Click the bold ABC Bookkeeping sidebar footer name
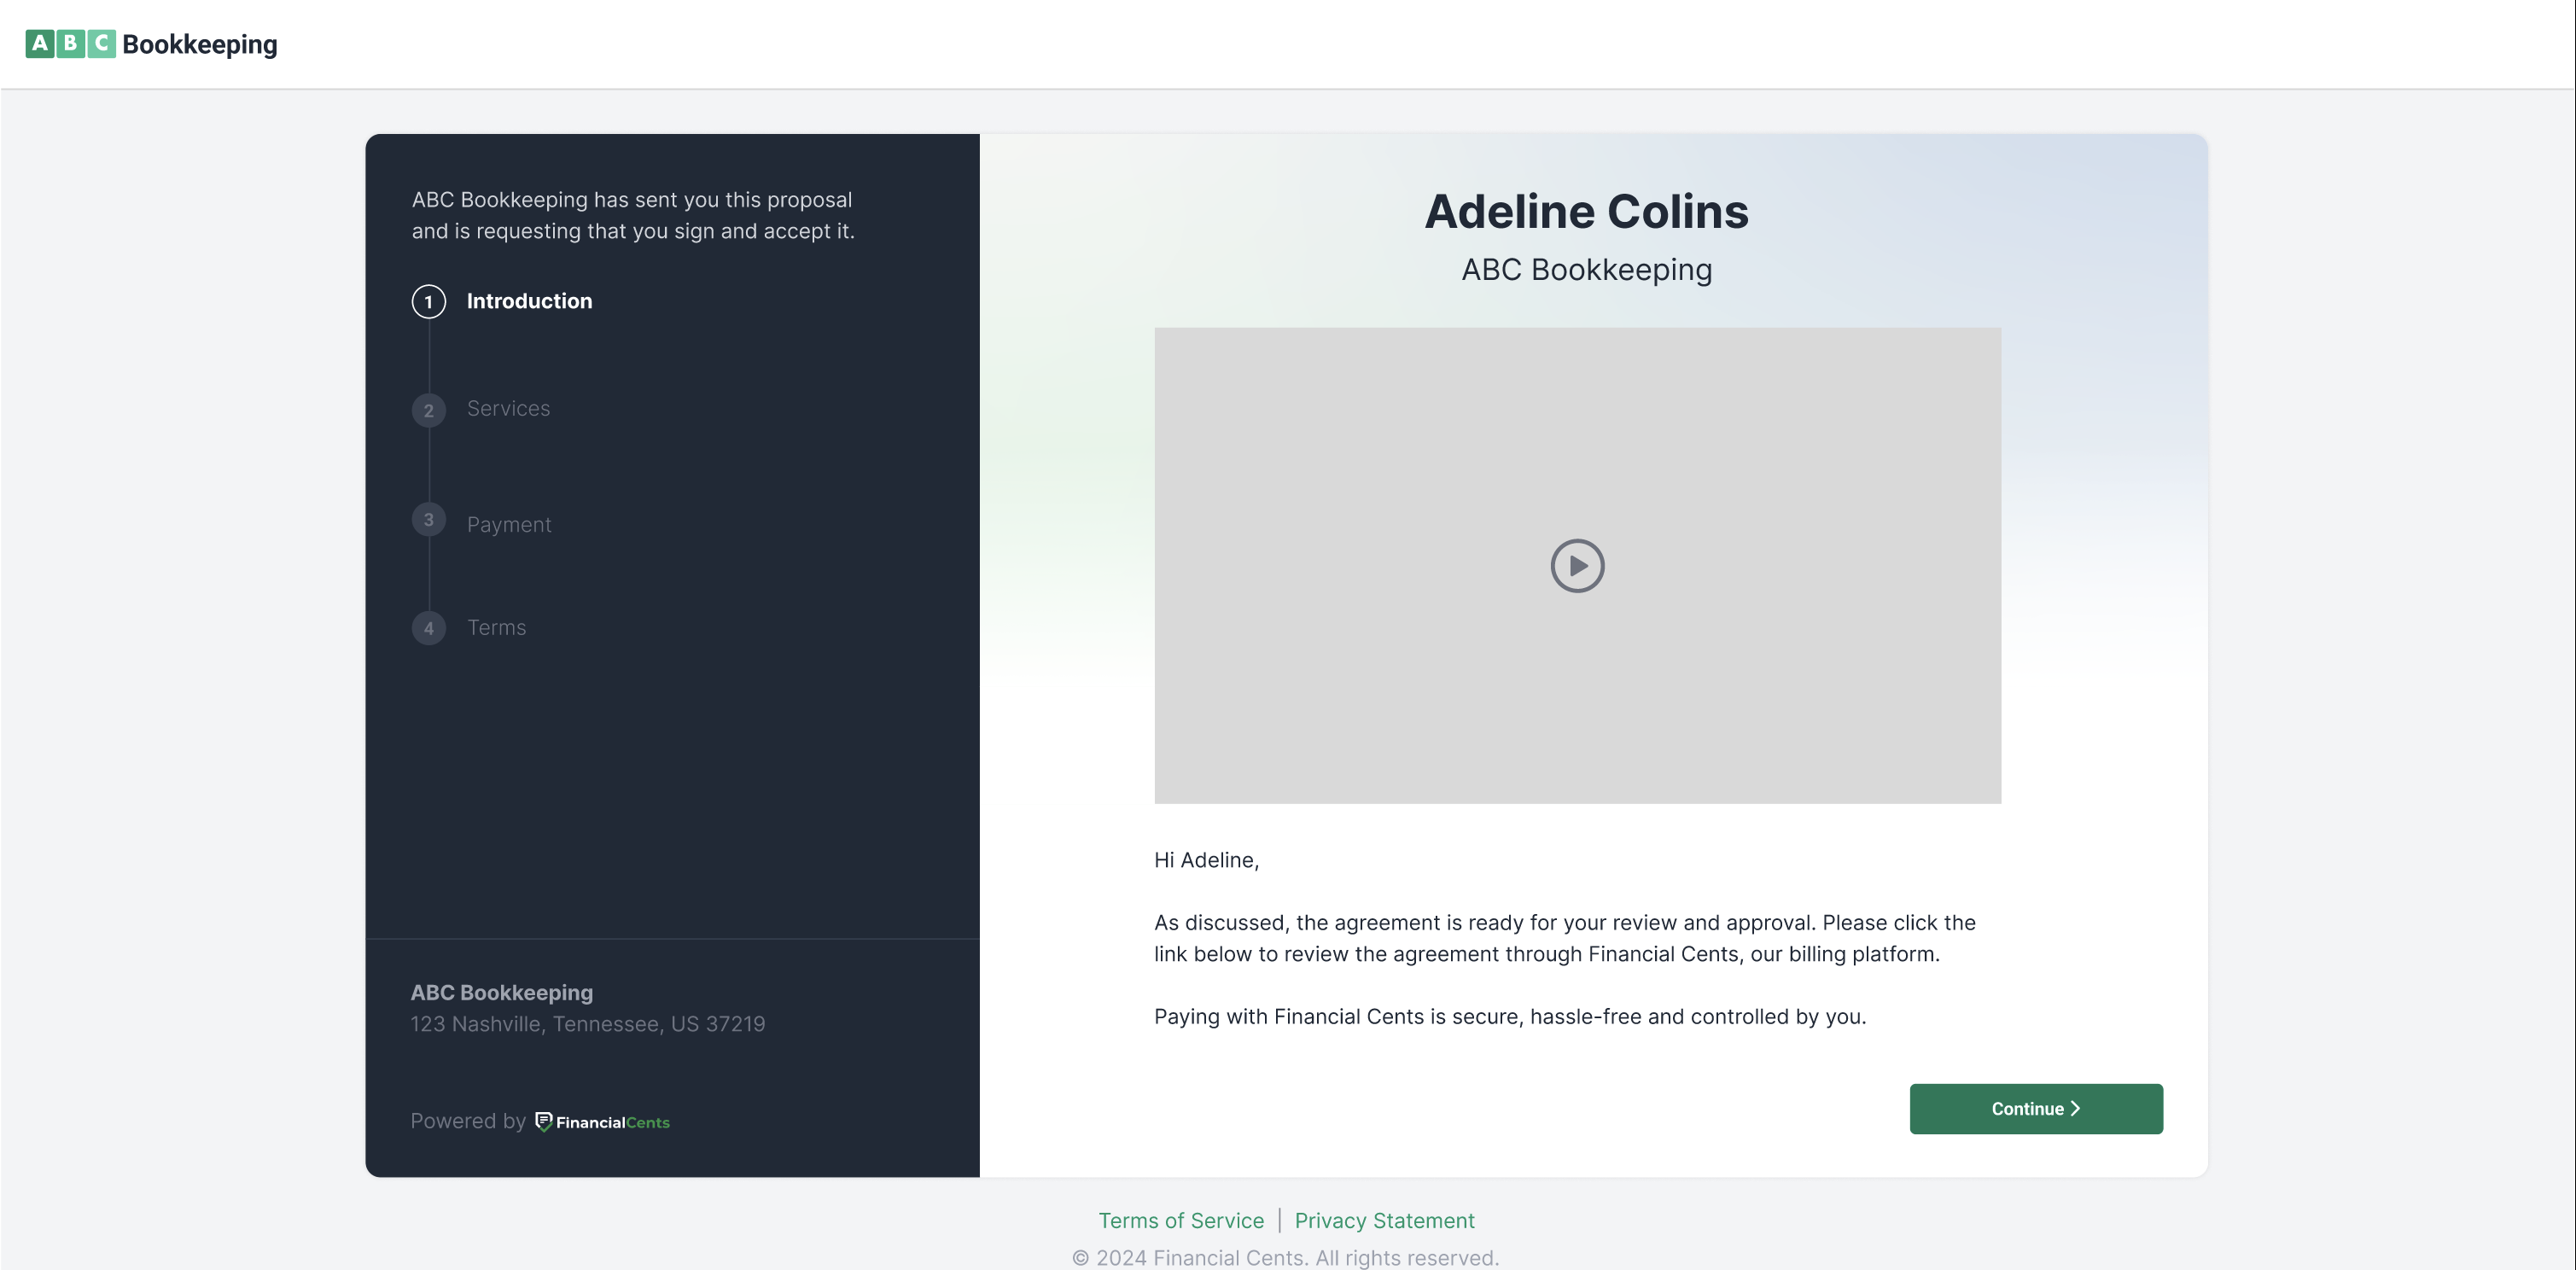 [502, 993]
